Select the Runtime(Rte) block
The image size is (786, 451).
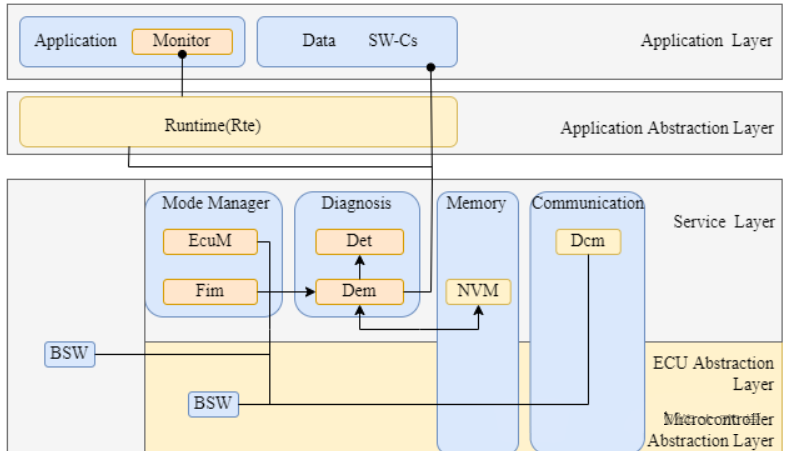click(x=238, y=125)
